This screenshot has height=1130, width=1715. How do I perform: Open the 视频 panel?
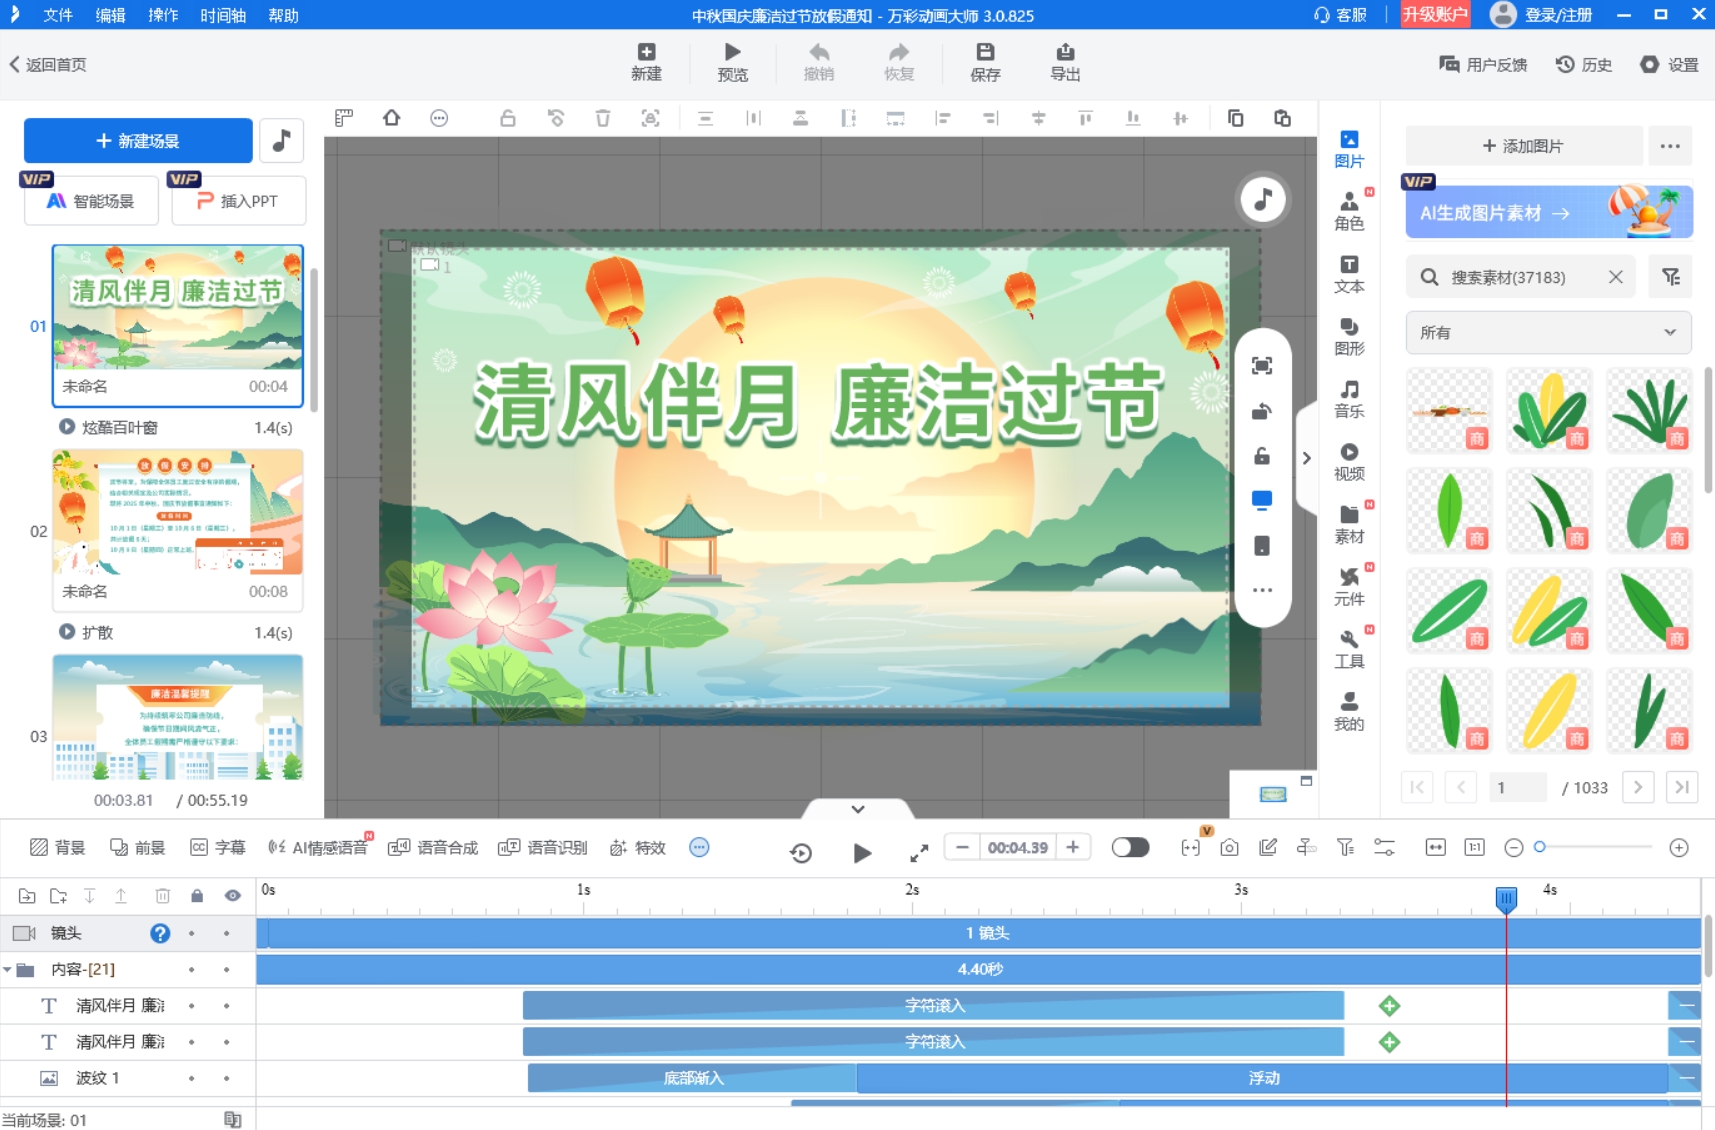click(x=1349, y=462)
